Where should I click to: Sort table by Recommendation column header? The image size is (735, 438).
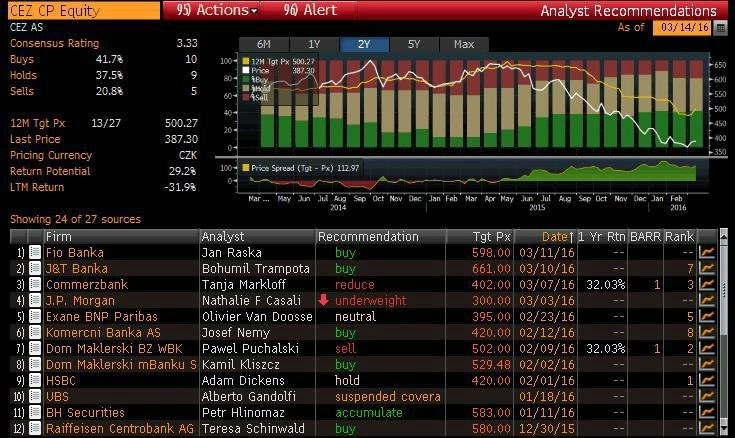pos(381,236)
